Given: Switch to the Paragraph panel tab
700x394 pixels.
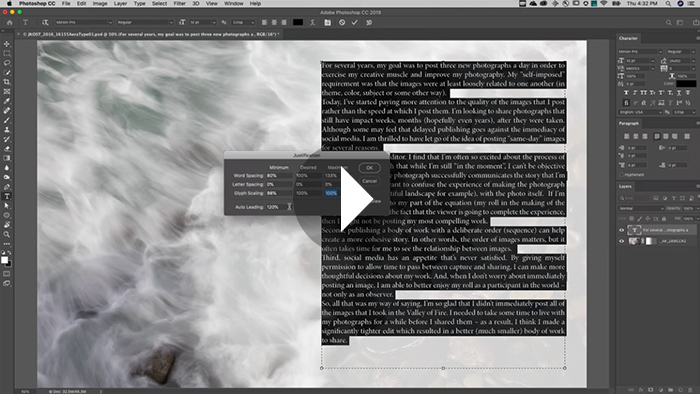Looking at the screenshot, I should click(629, 123).
